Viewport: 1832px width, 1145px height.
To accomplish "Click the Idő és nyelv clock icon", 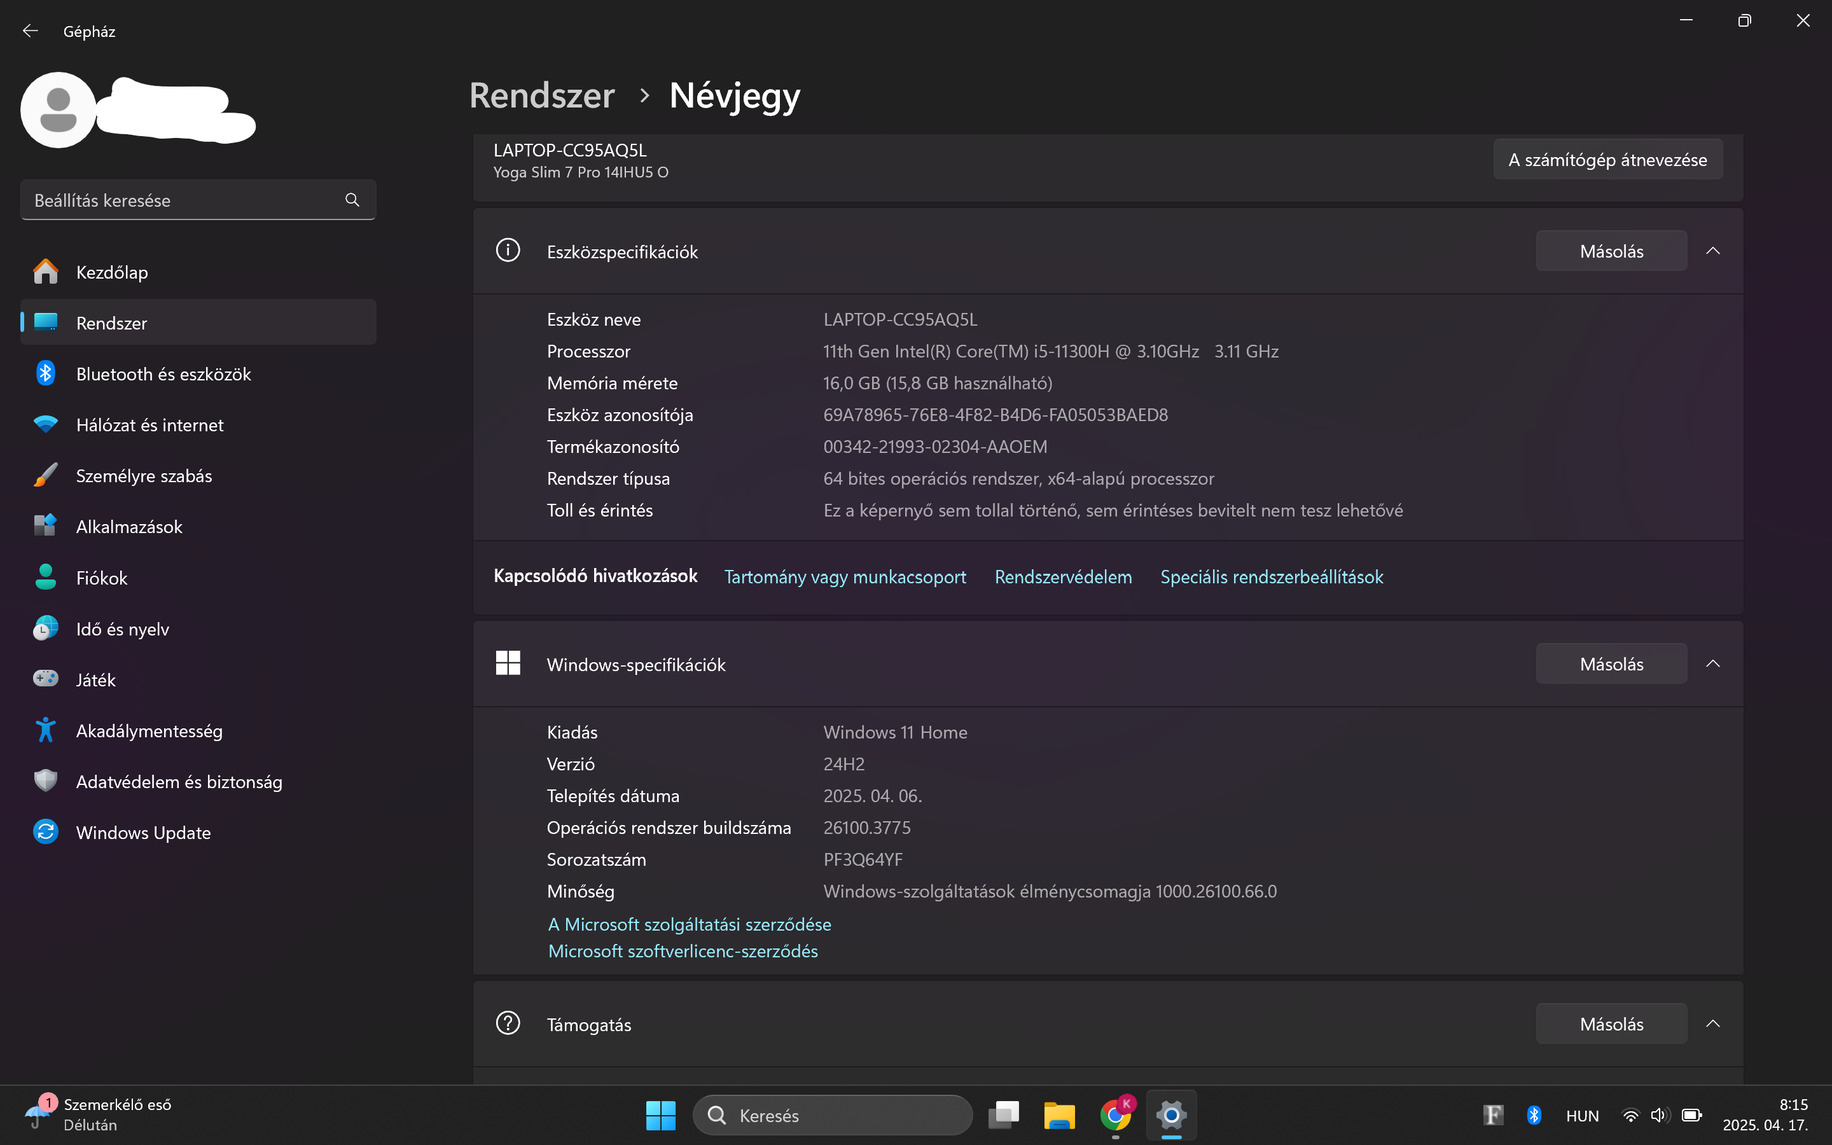I will click(46, 628).
